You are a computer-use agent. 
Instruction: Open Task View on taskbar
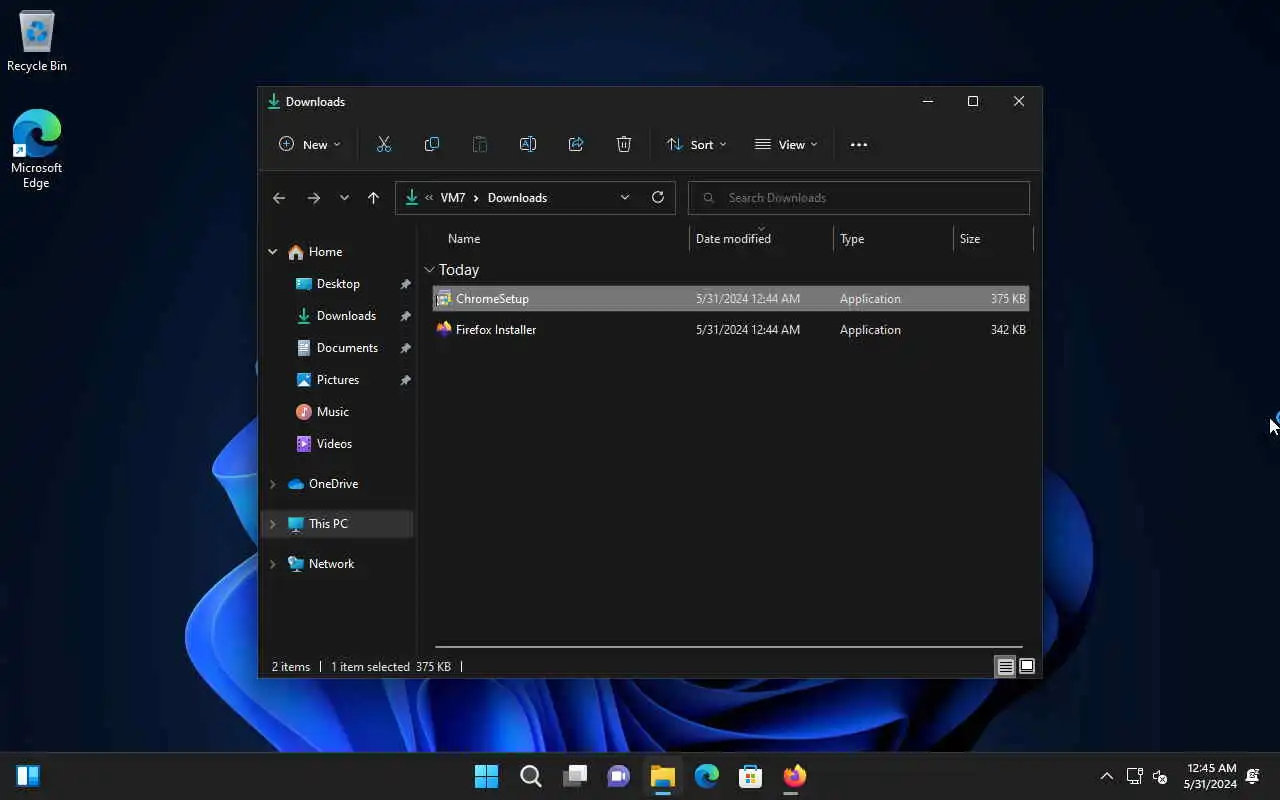pos(575,776)
